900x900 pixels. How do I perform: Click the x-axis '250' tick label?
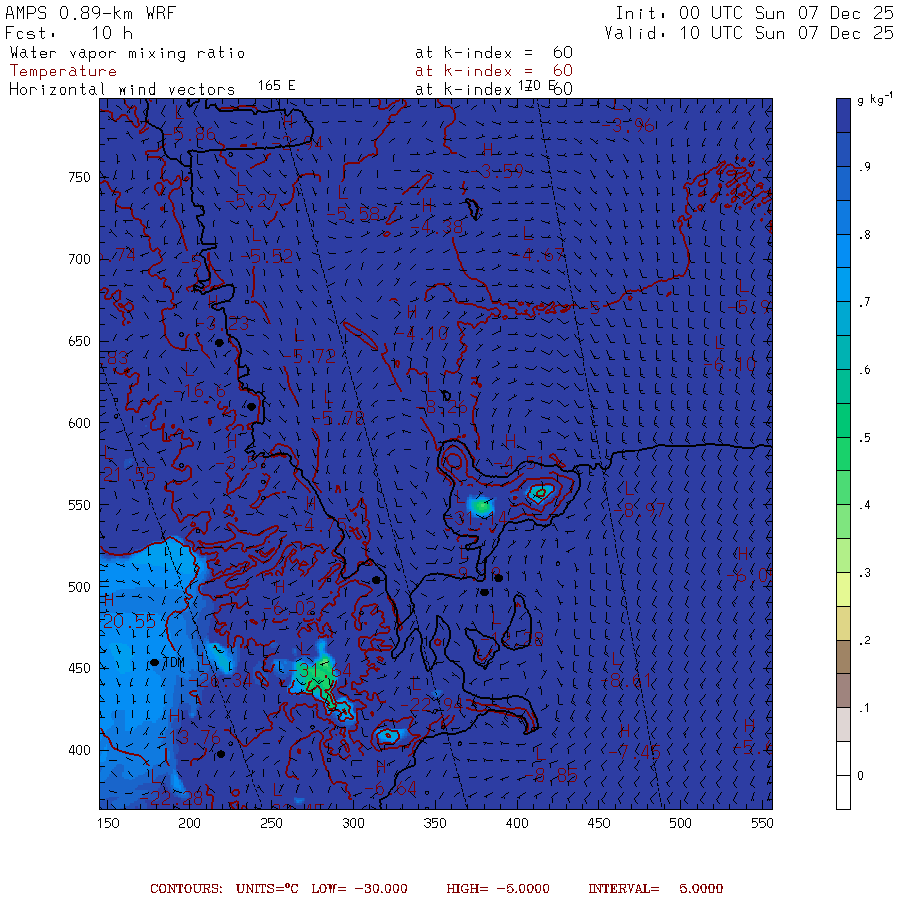pyautogui.click(x=271, y=823)
